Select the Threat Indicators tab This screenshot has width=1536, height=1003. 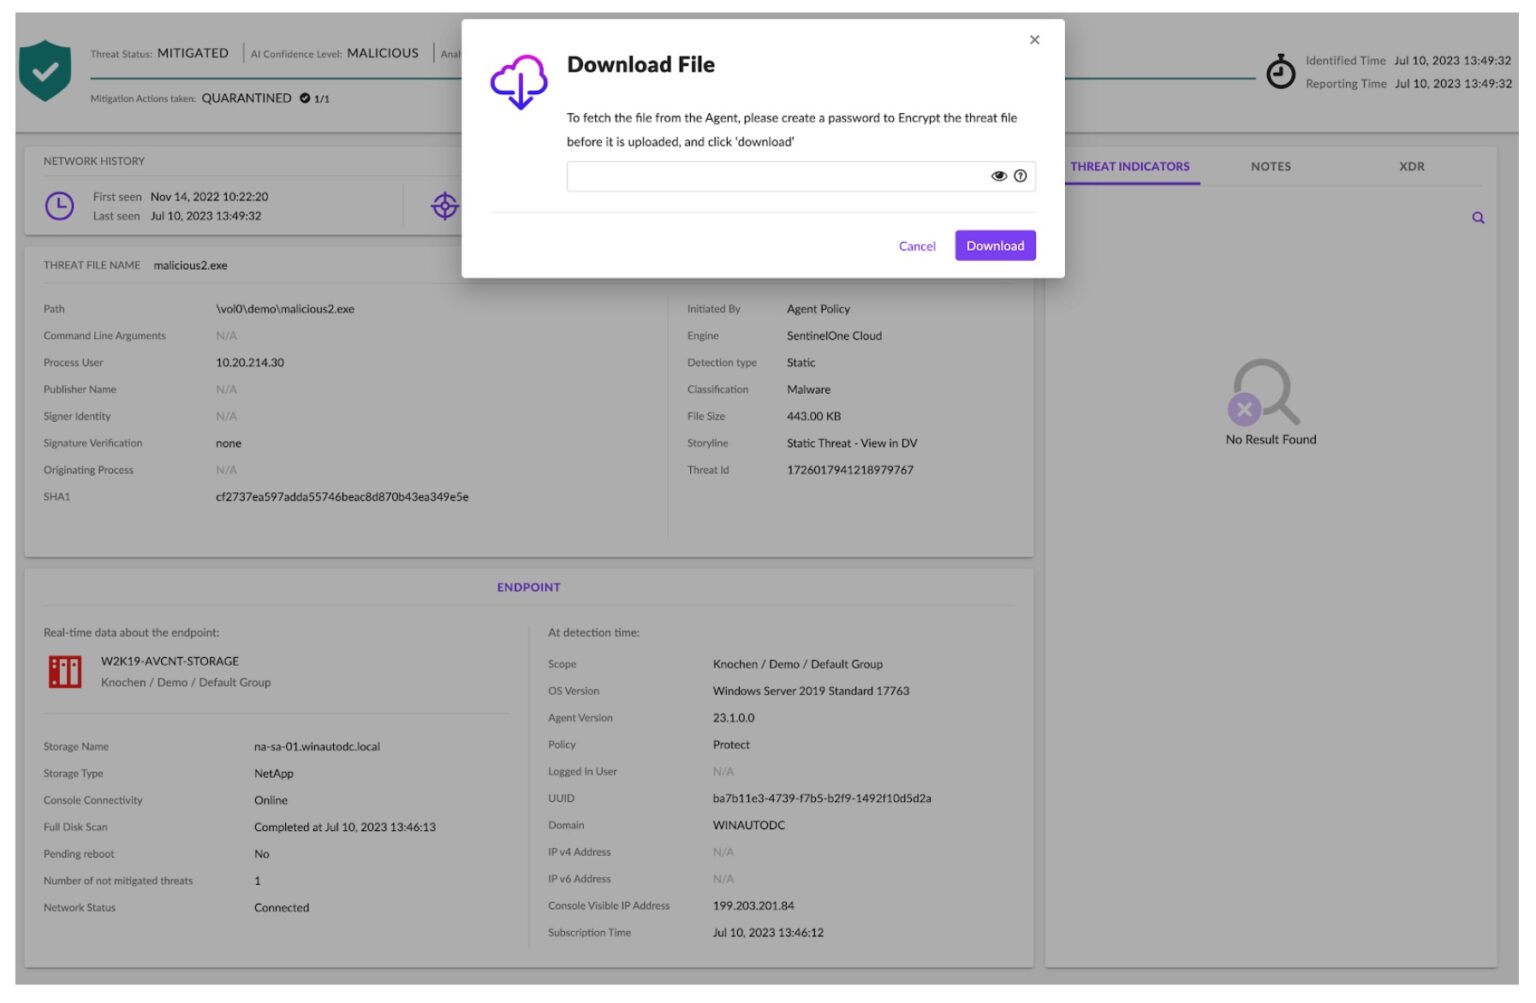coord(1130,167)
